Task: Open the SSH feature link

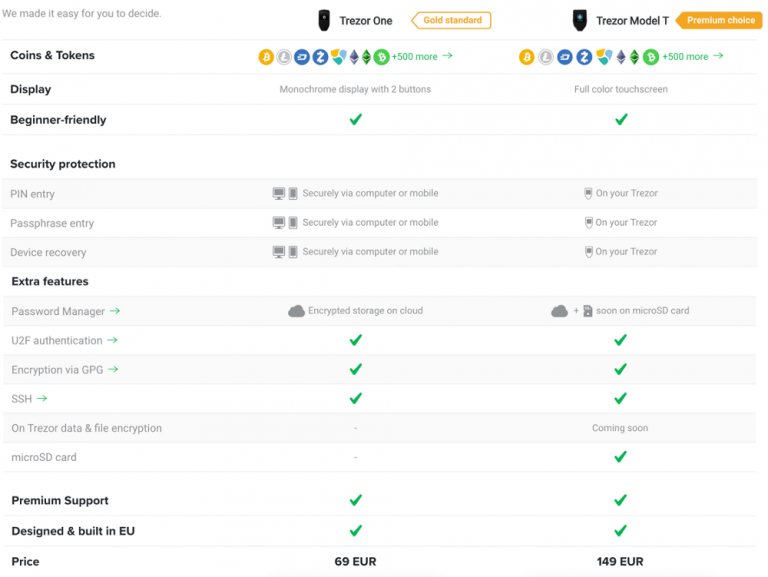Action: (29, 399)
